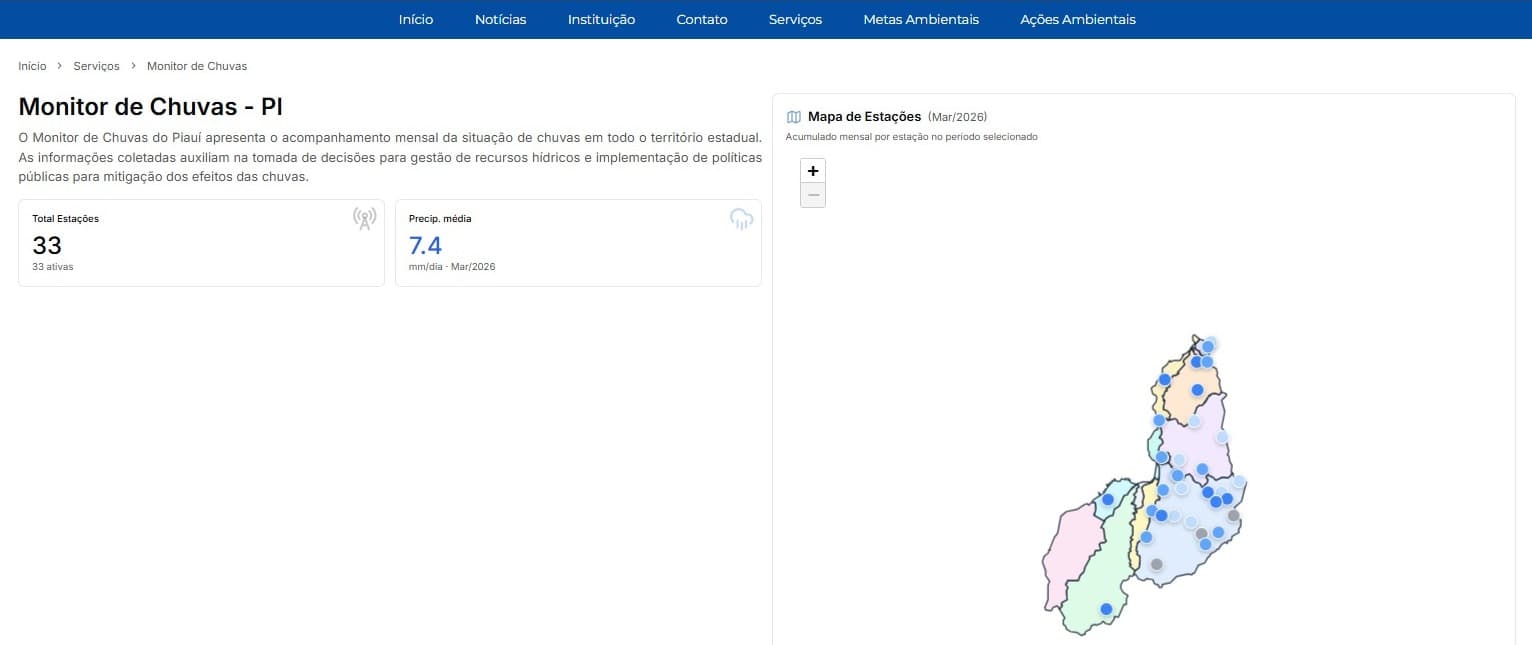
Task: Click the rain cloud icon on Precip. média card
Action: pyautogui.click(x=741, y=219)
